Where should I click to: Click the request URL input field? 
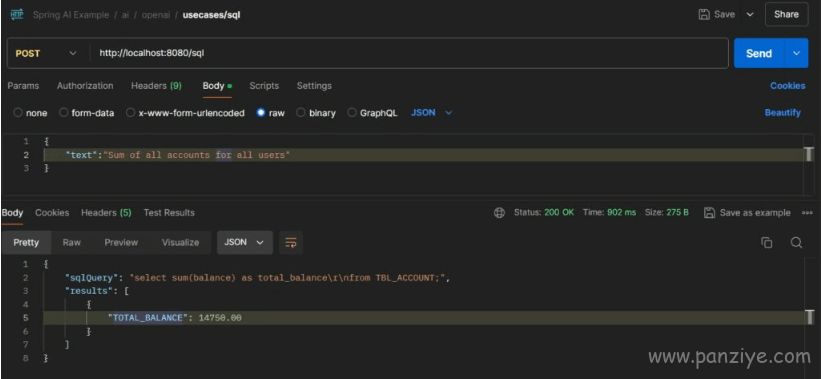408,53
